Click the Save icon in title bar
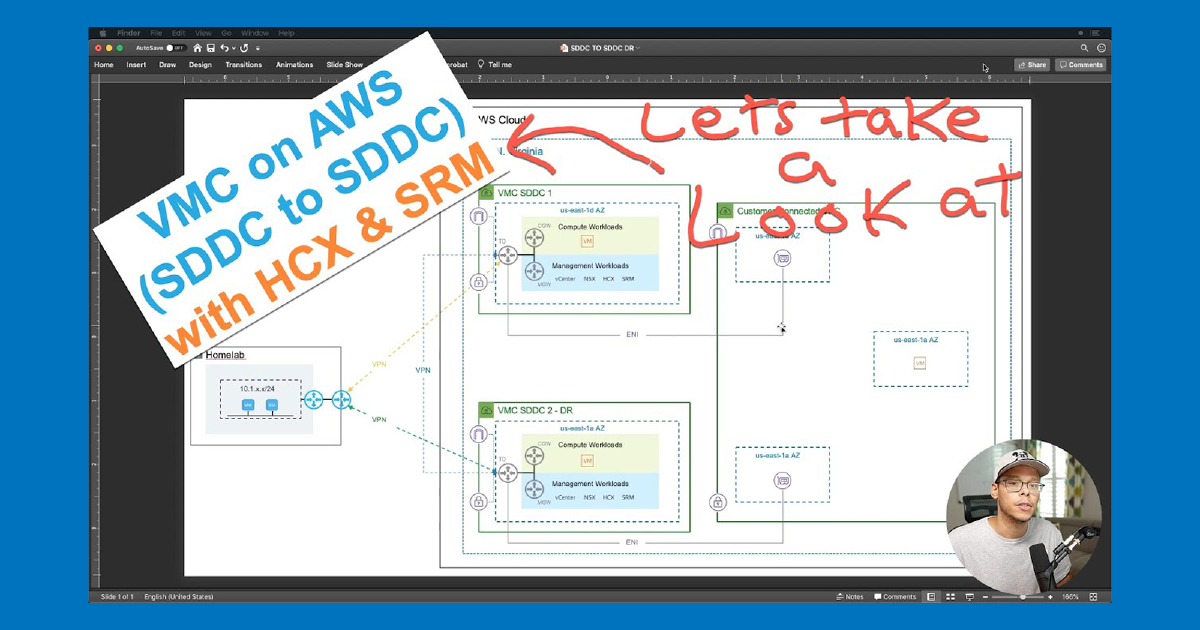This screenshot has width=1200, height=630. pos(210,48)
